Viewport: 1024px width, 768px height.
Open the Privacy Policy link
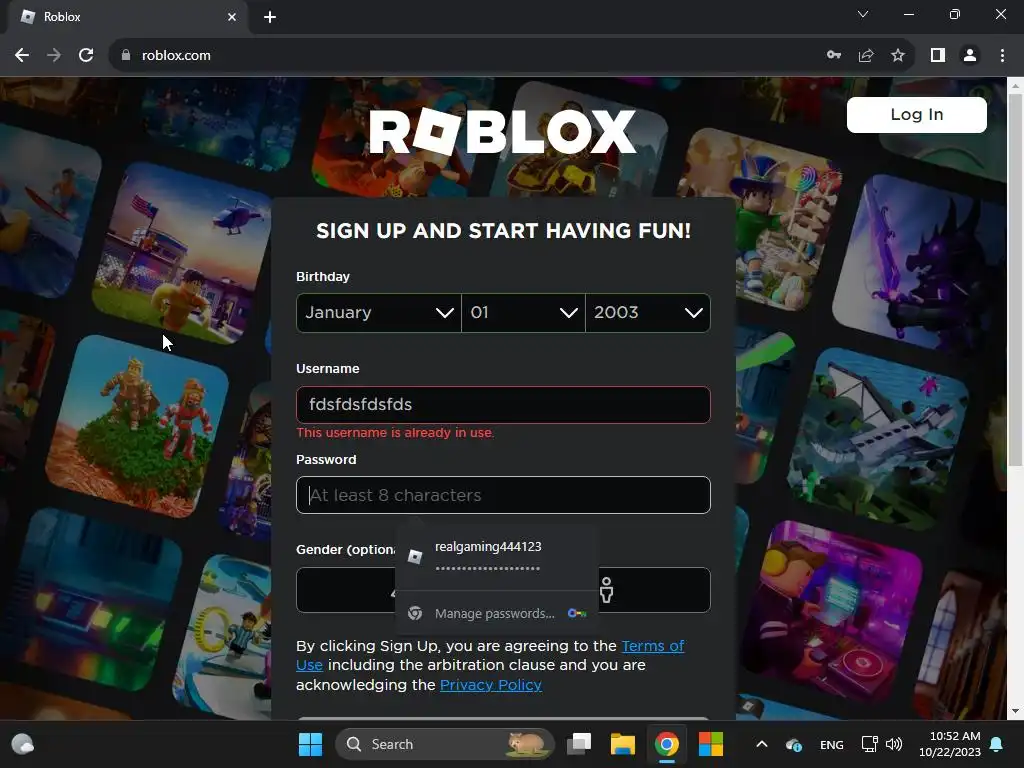[490, 685]
